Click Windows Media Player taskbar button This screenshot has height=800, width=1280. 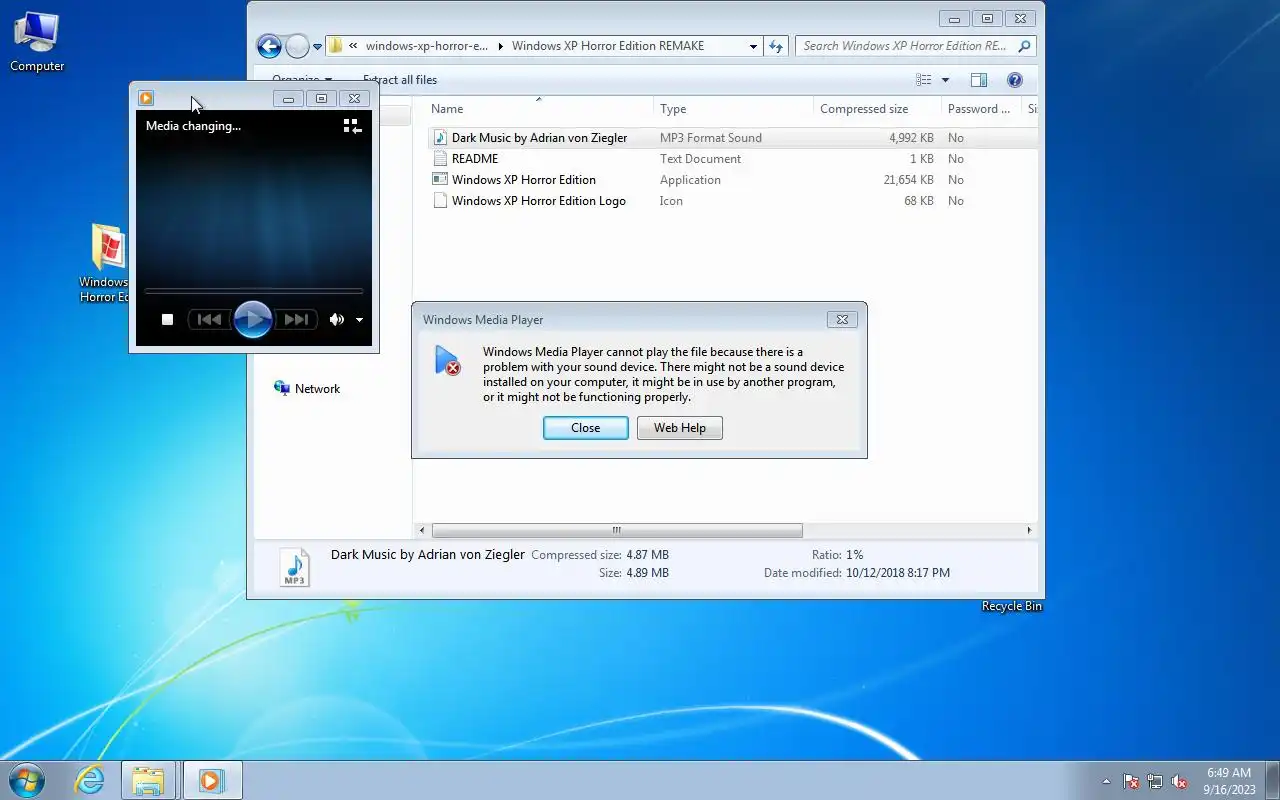click(x=211, y=780)
